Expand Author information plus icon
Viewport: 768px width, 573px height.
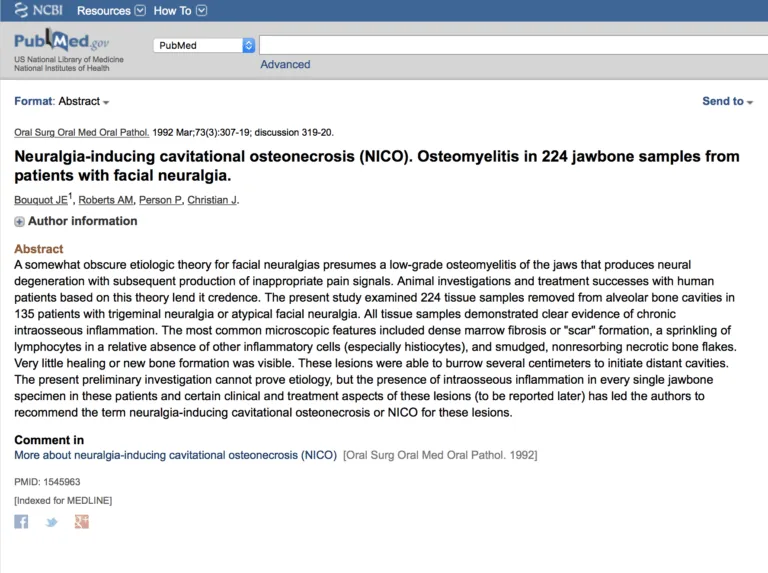[x=19, y=222]
